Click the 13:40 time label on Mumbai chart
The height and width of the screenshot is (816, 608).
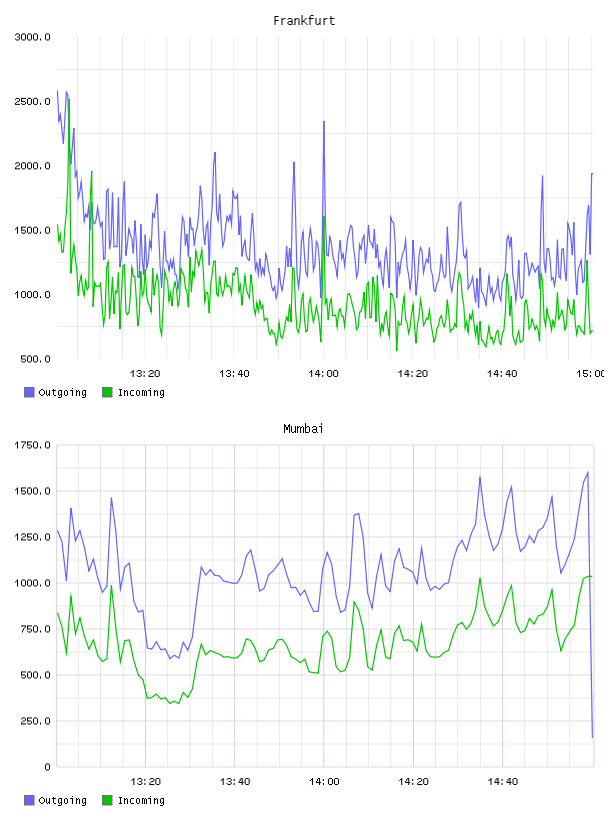(235, 782)
